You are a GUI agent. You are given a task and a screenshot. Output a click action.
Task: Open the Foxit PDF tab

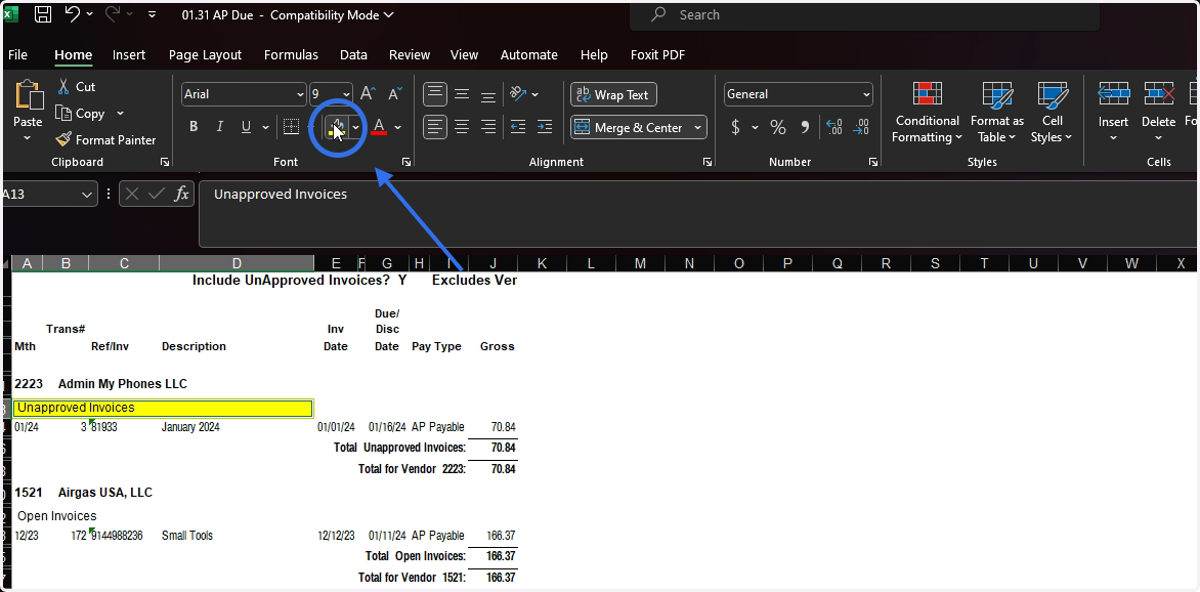658,55
